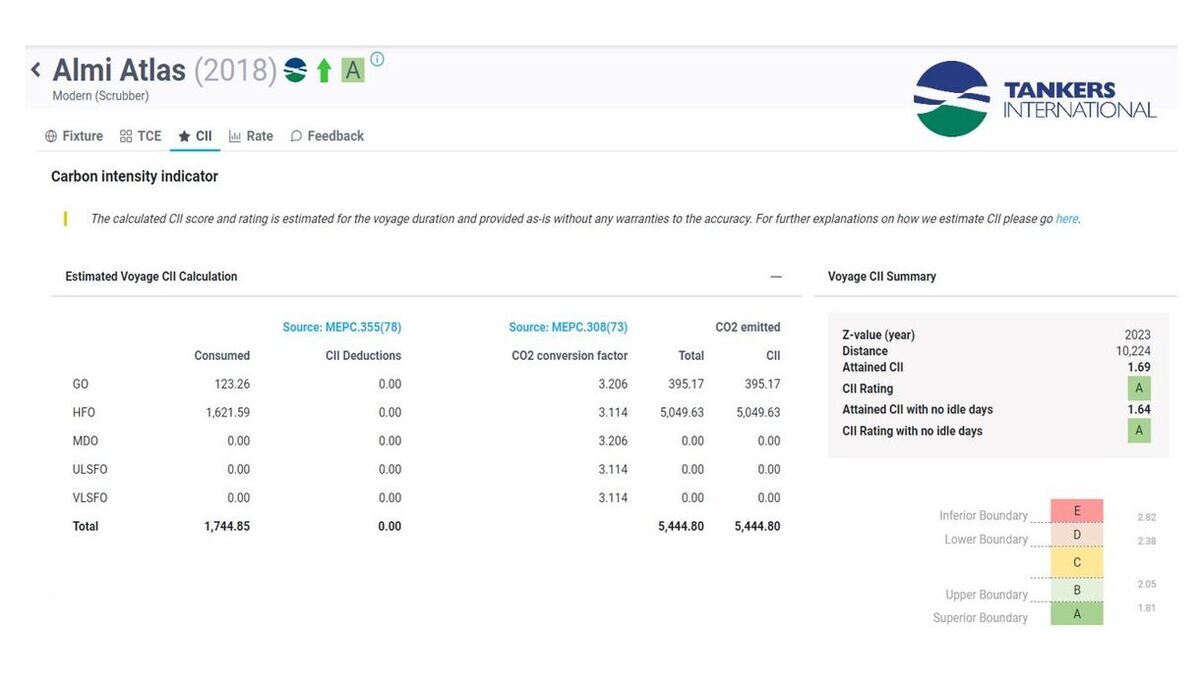
Task: Click the green A rating badge
Action: tap(351, 70)
